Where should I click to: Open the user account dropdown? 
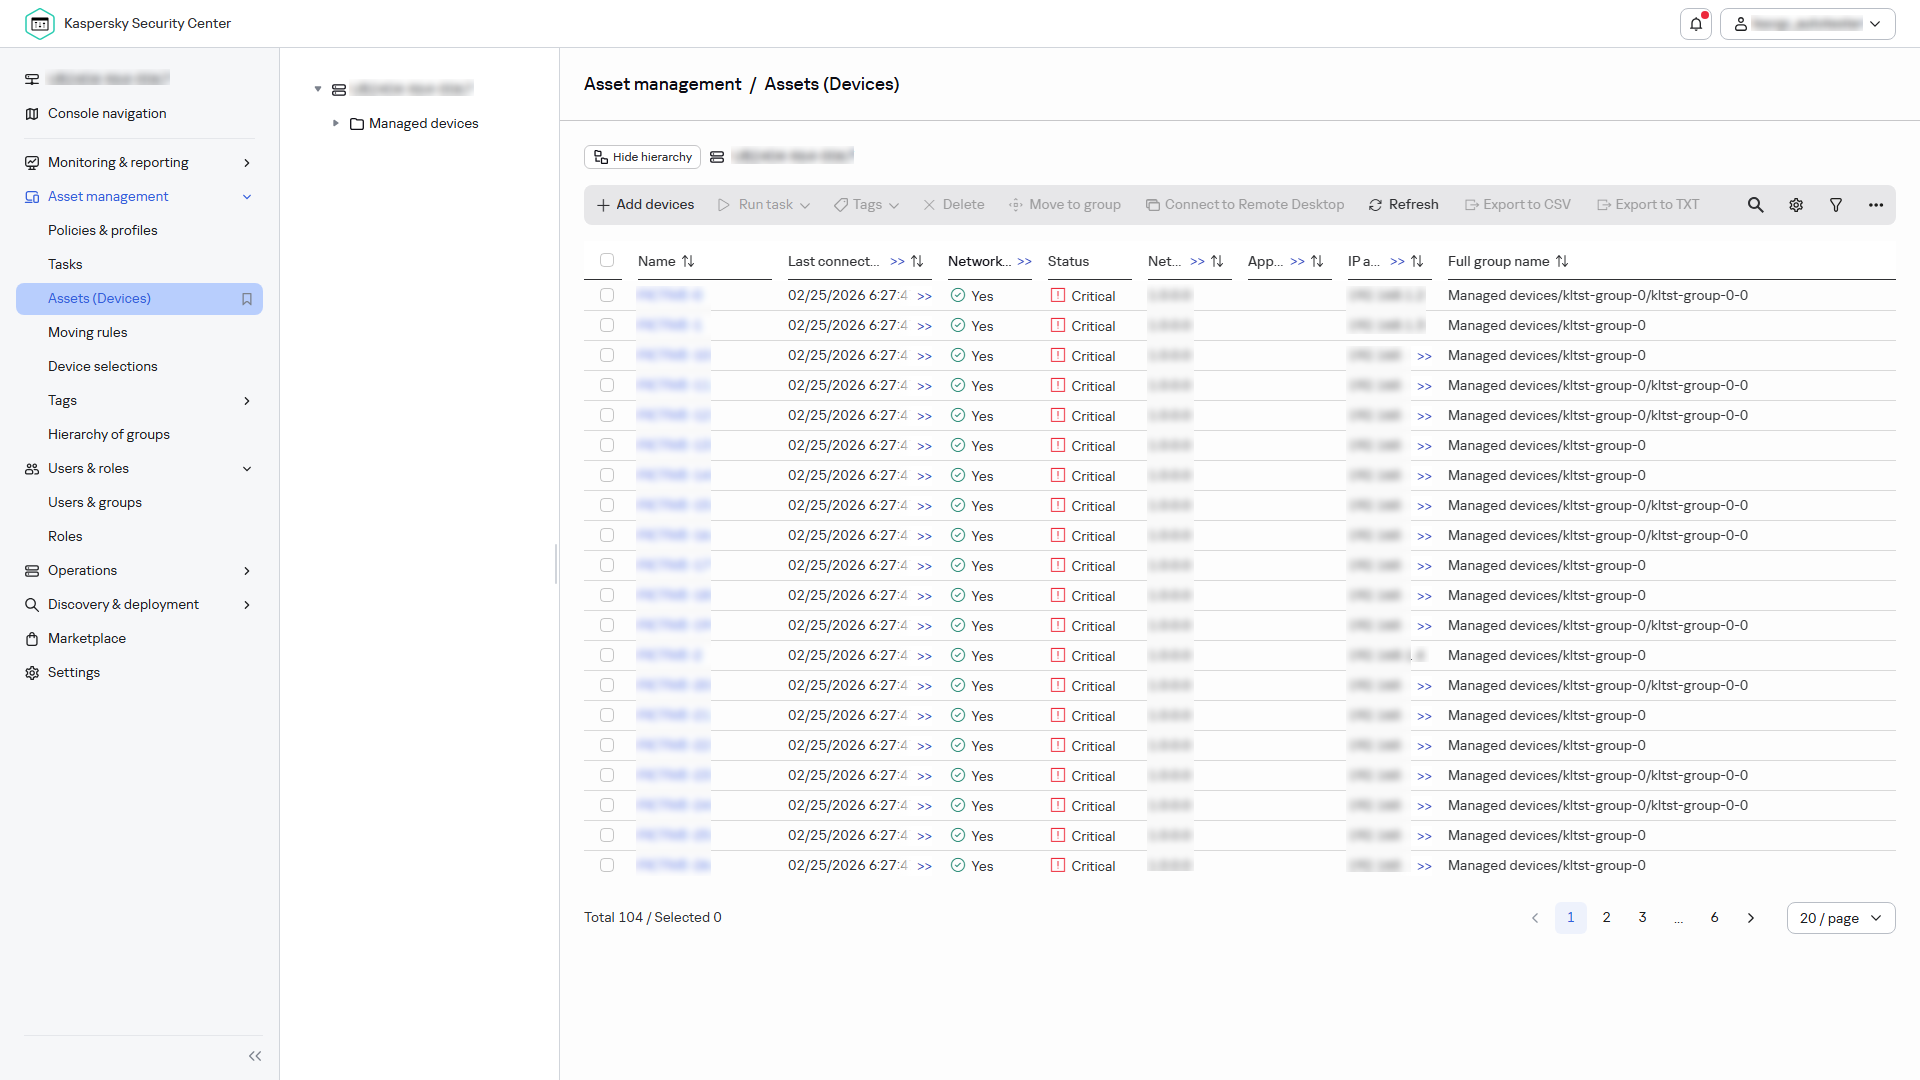pyautogui.click(x=1808, y=24)
